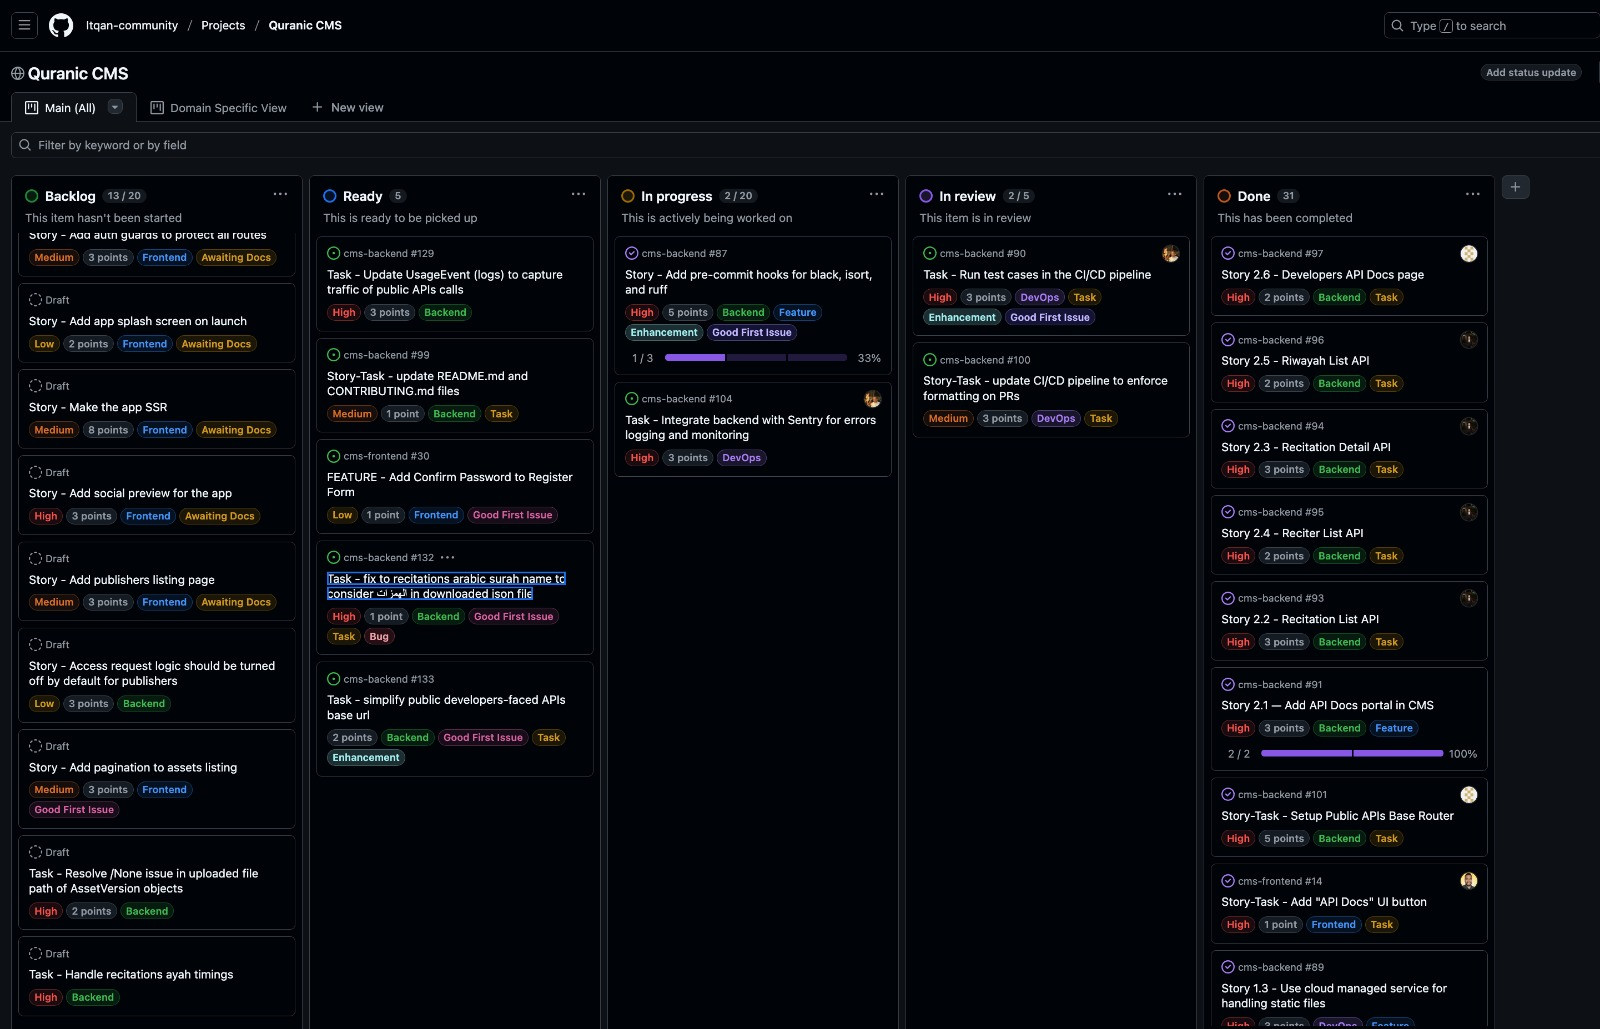Click the Add status update button

1530,73
